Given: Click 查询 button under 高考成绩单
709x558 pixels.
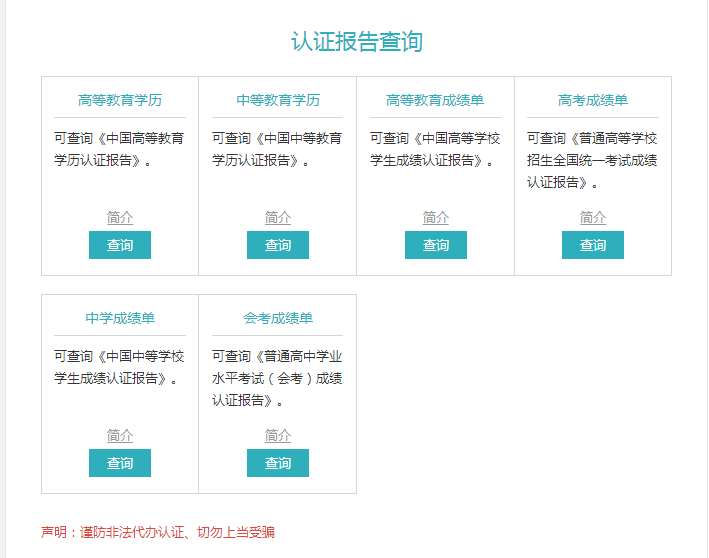Looking at the screenshot, I should (x=593, y=245).
